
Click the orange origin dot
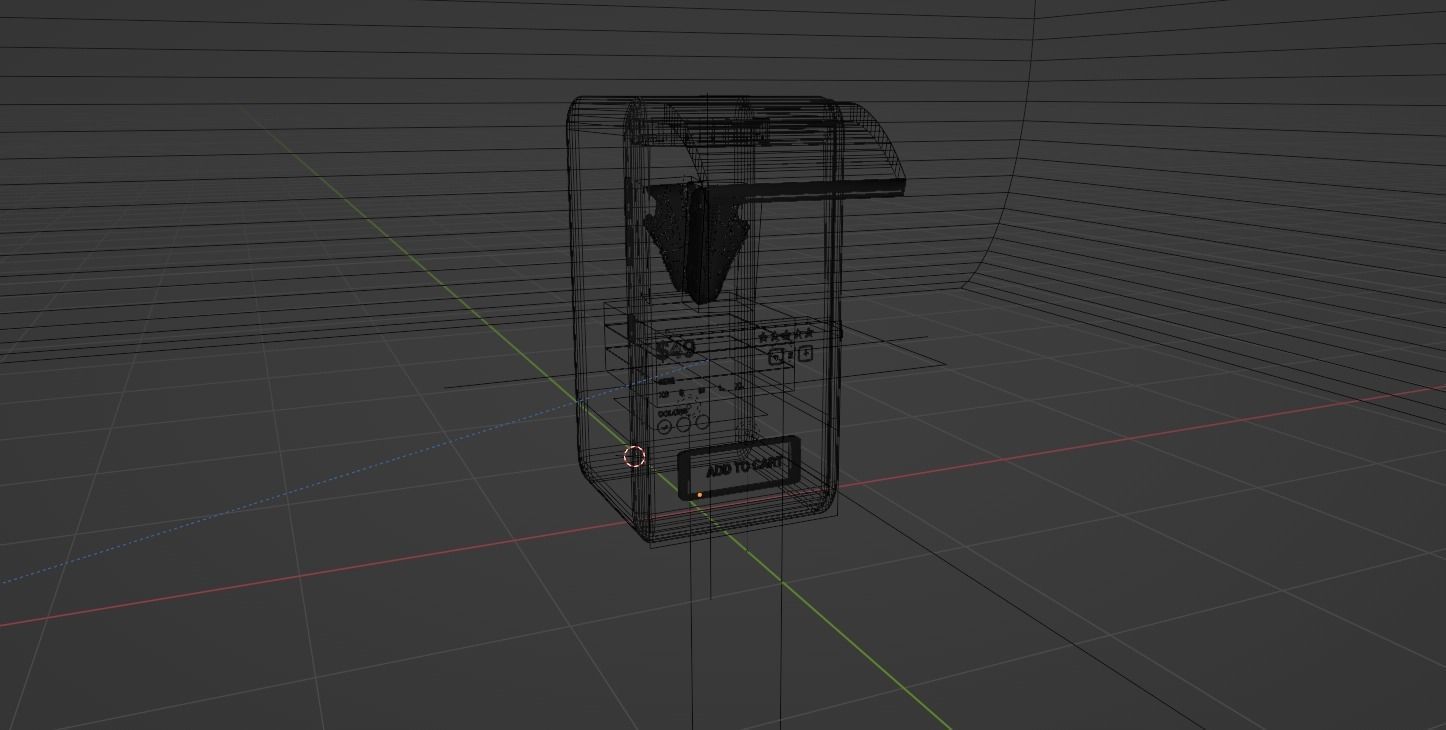pyautogui.click(x=700, y=494)
